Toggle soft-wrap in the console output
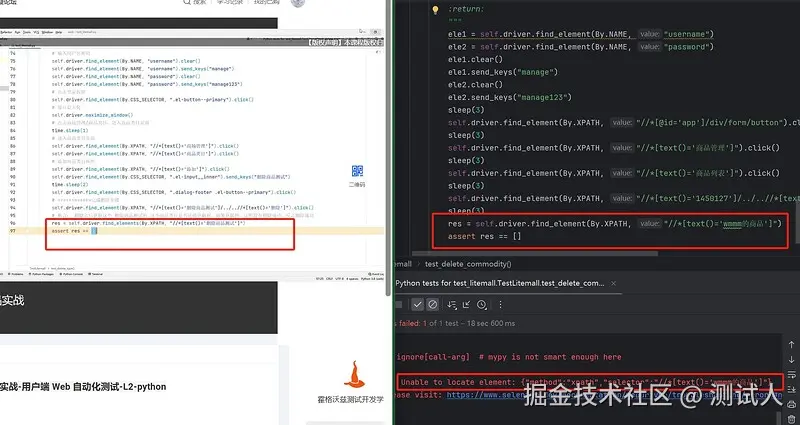800x425 pixels. point(791,375)
